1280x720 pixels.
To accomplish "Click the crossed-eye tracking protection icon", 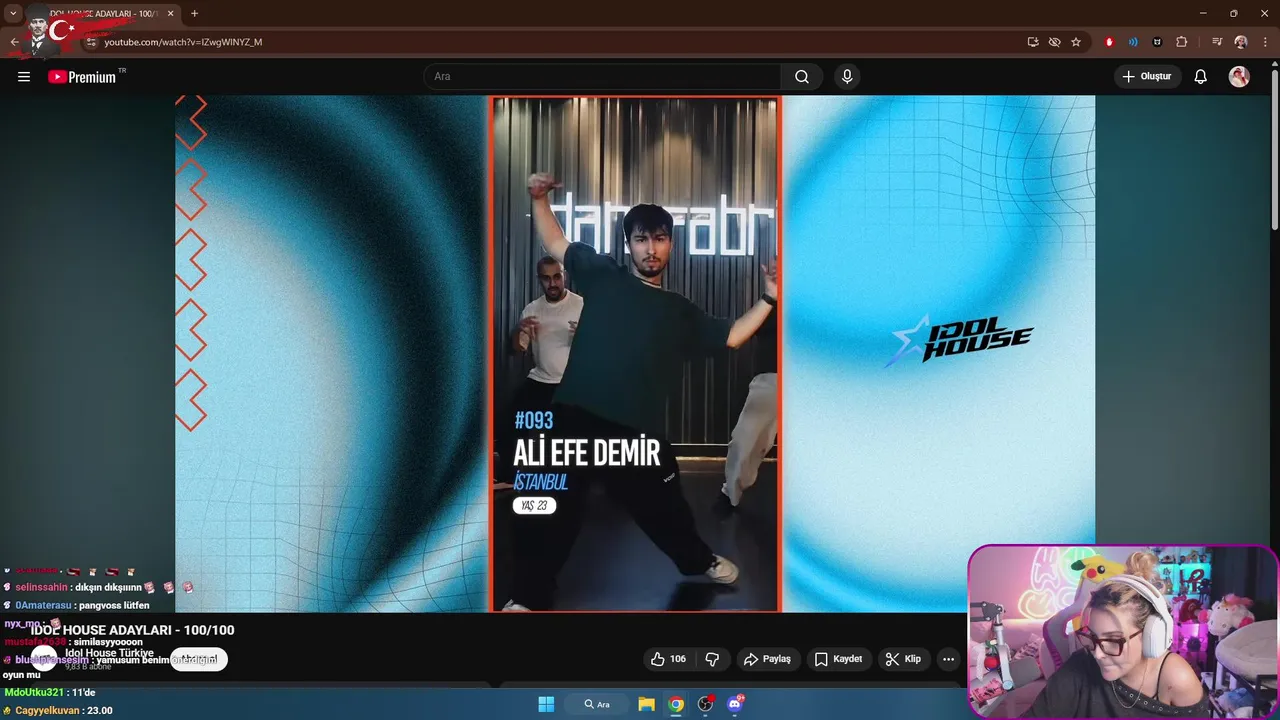I will pyautogui.click(x=1054, y=42).
